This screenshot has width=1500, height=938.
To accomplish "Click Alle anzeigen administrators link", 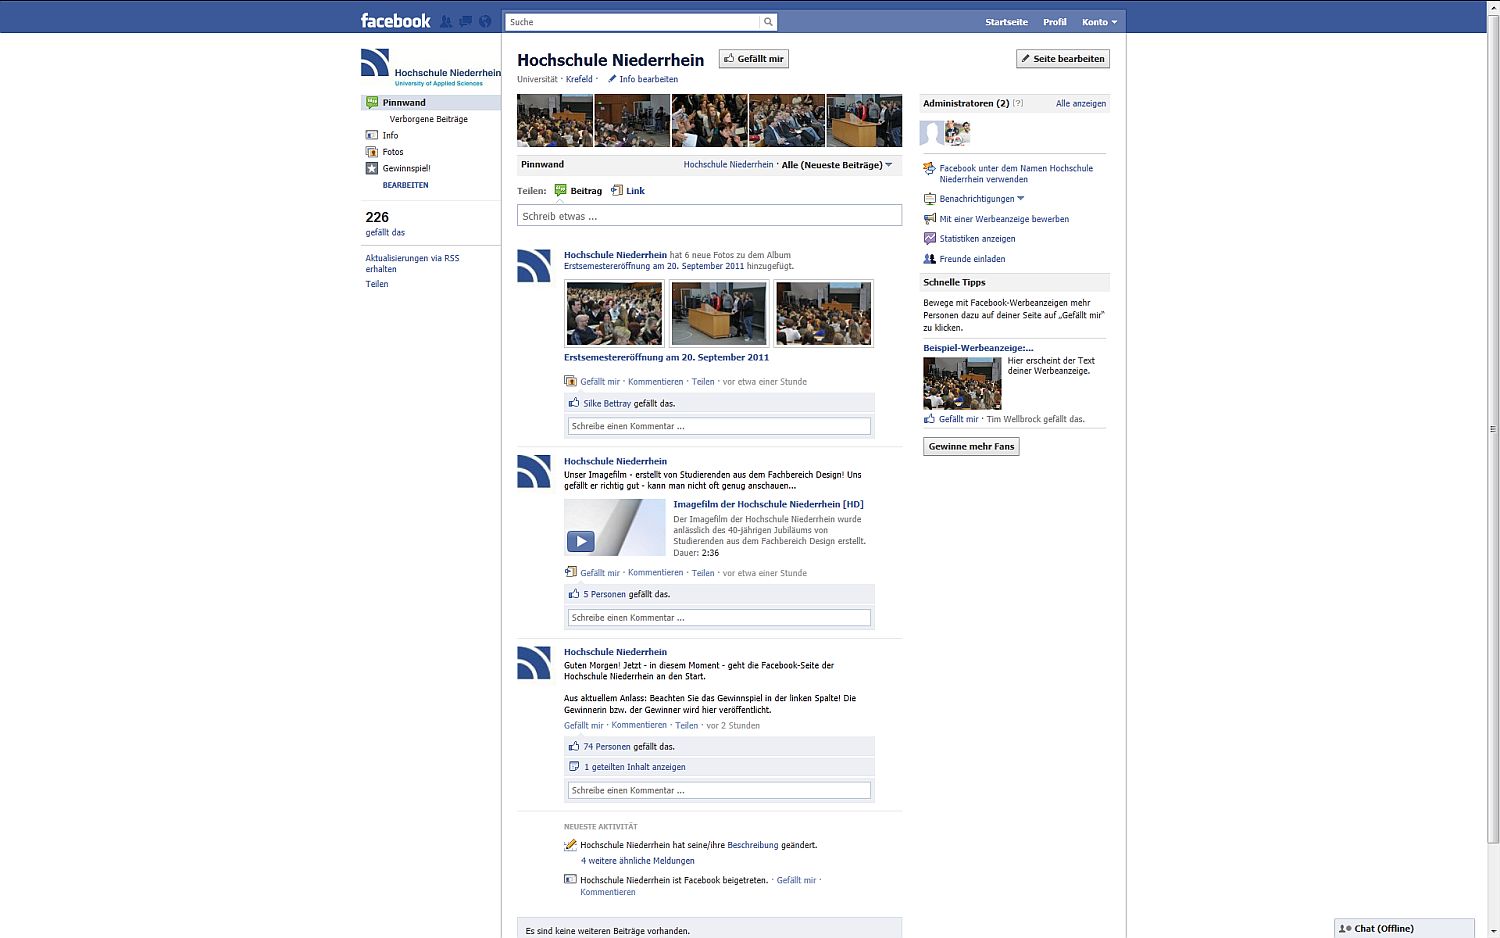I will click(1081, 103).
